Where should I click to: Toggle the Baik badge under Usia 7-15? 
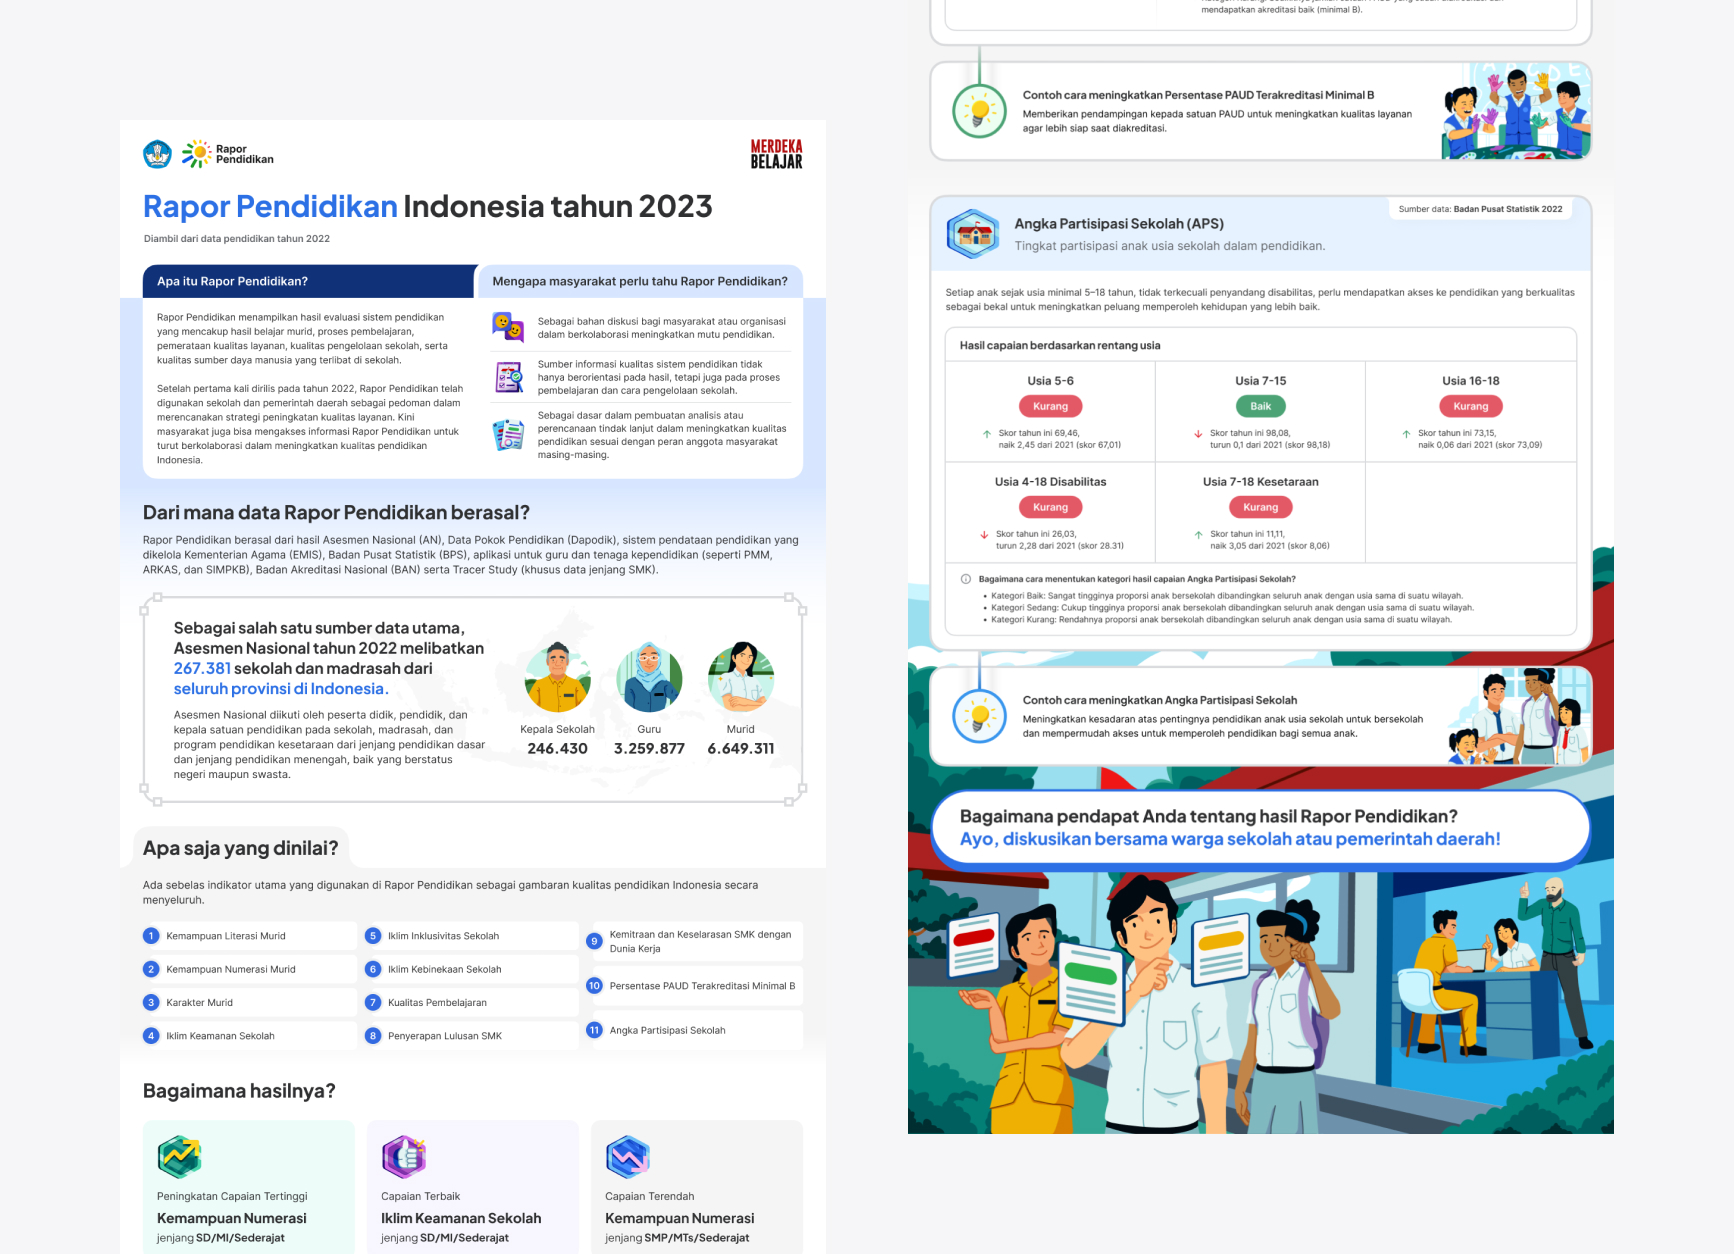click(x=1260, y=406)
